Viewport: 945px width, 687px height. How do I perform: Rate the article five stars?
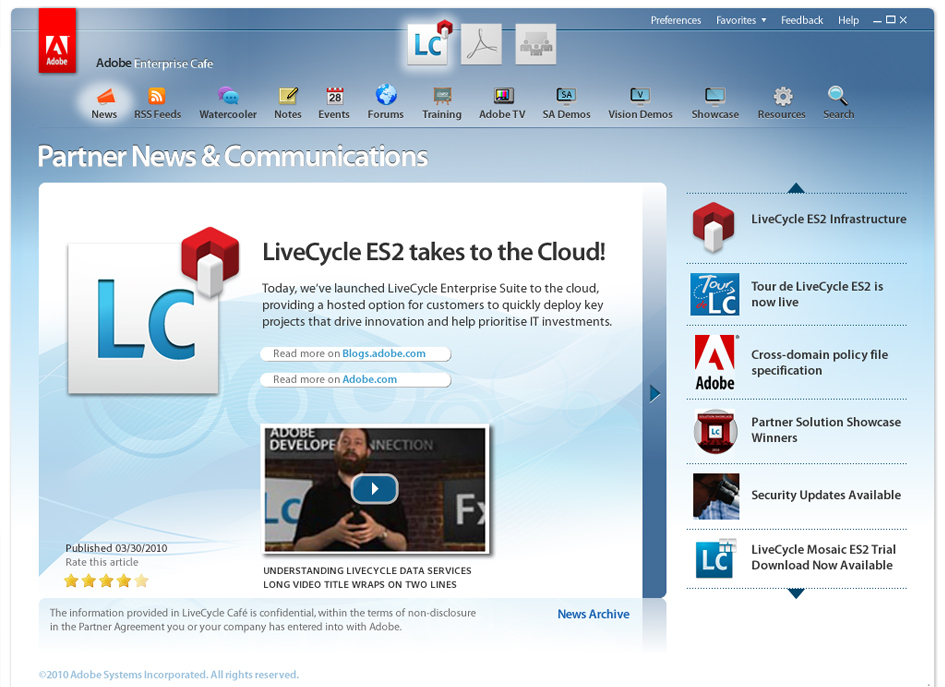coord(142,581)
